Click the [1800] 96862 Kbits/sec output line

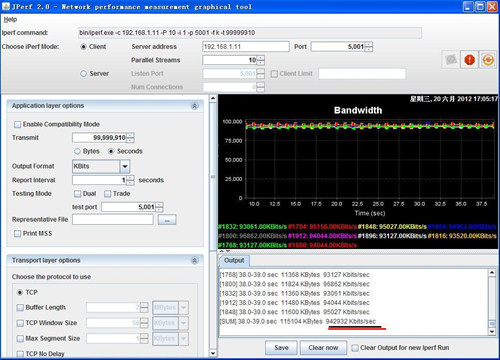tap(295, 284)
